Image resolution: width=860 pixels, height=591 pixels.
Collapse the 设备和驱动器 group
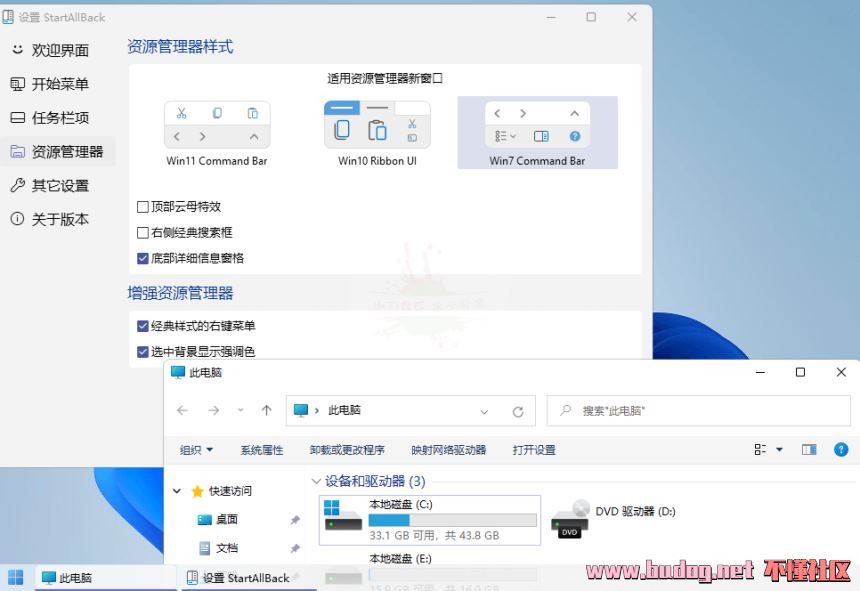[x=318, y=482]
